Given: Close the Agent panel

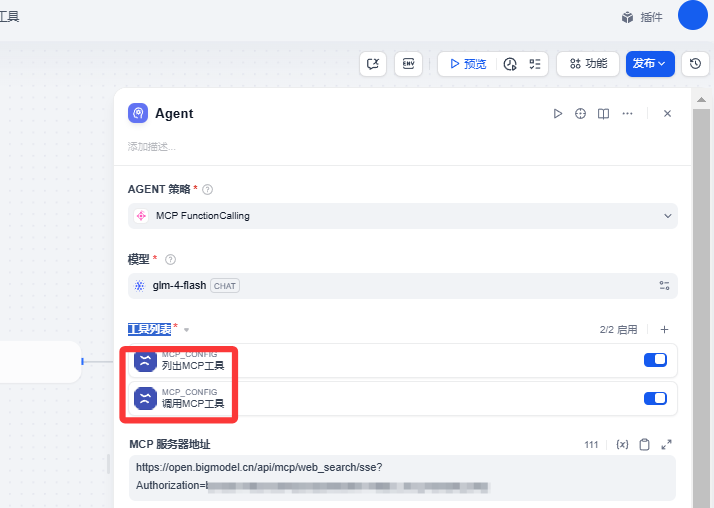Looking at the screenshot, I should [x=667, y=113].
